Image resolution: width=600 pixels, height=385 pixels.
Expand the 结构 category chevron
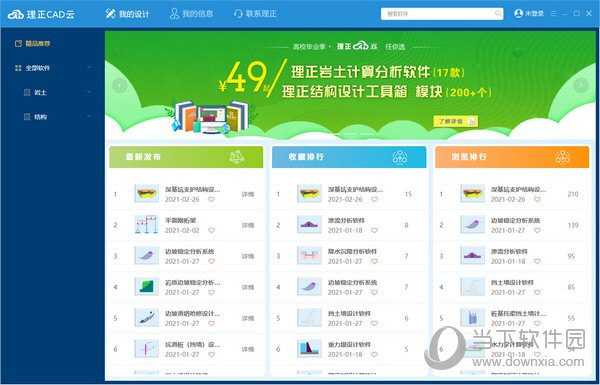click(x=89, y=116)
